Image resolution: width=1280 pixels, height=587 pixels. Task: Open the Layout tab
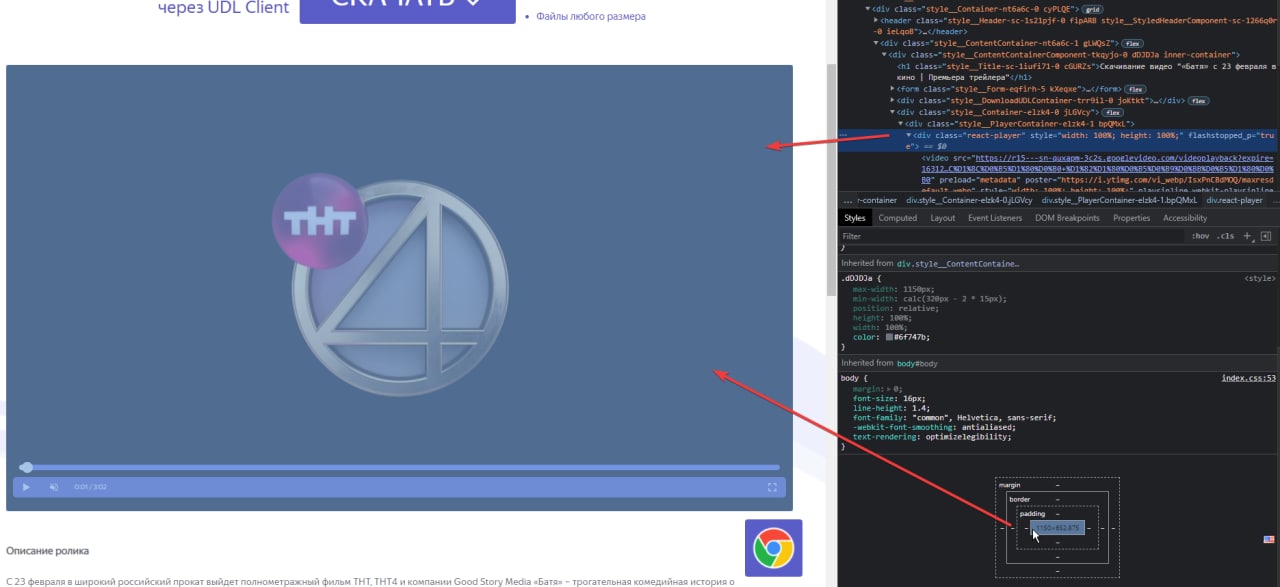[x=942, y=218]
